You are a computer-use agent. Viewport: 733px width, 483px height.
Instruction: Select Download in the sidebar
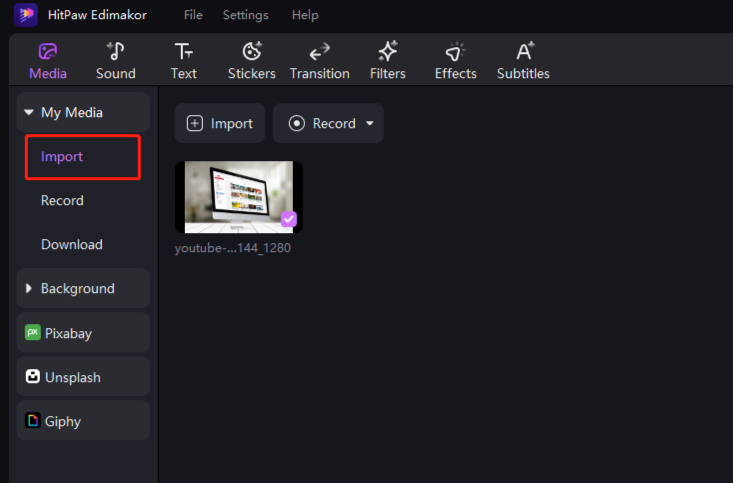(71, 245)
